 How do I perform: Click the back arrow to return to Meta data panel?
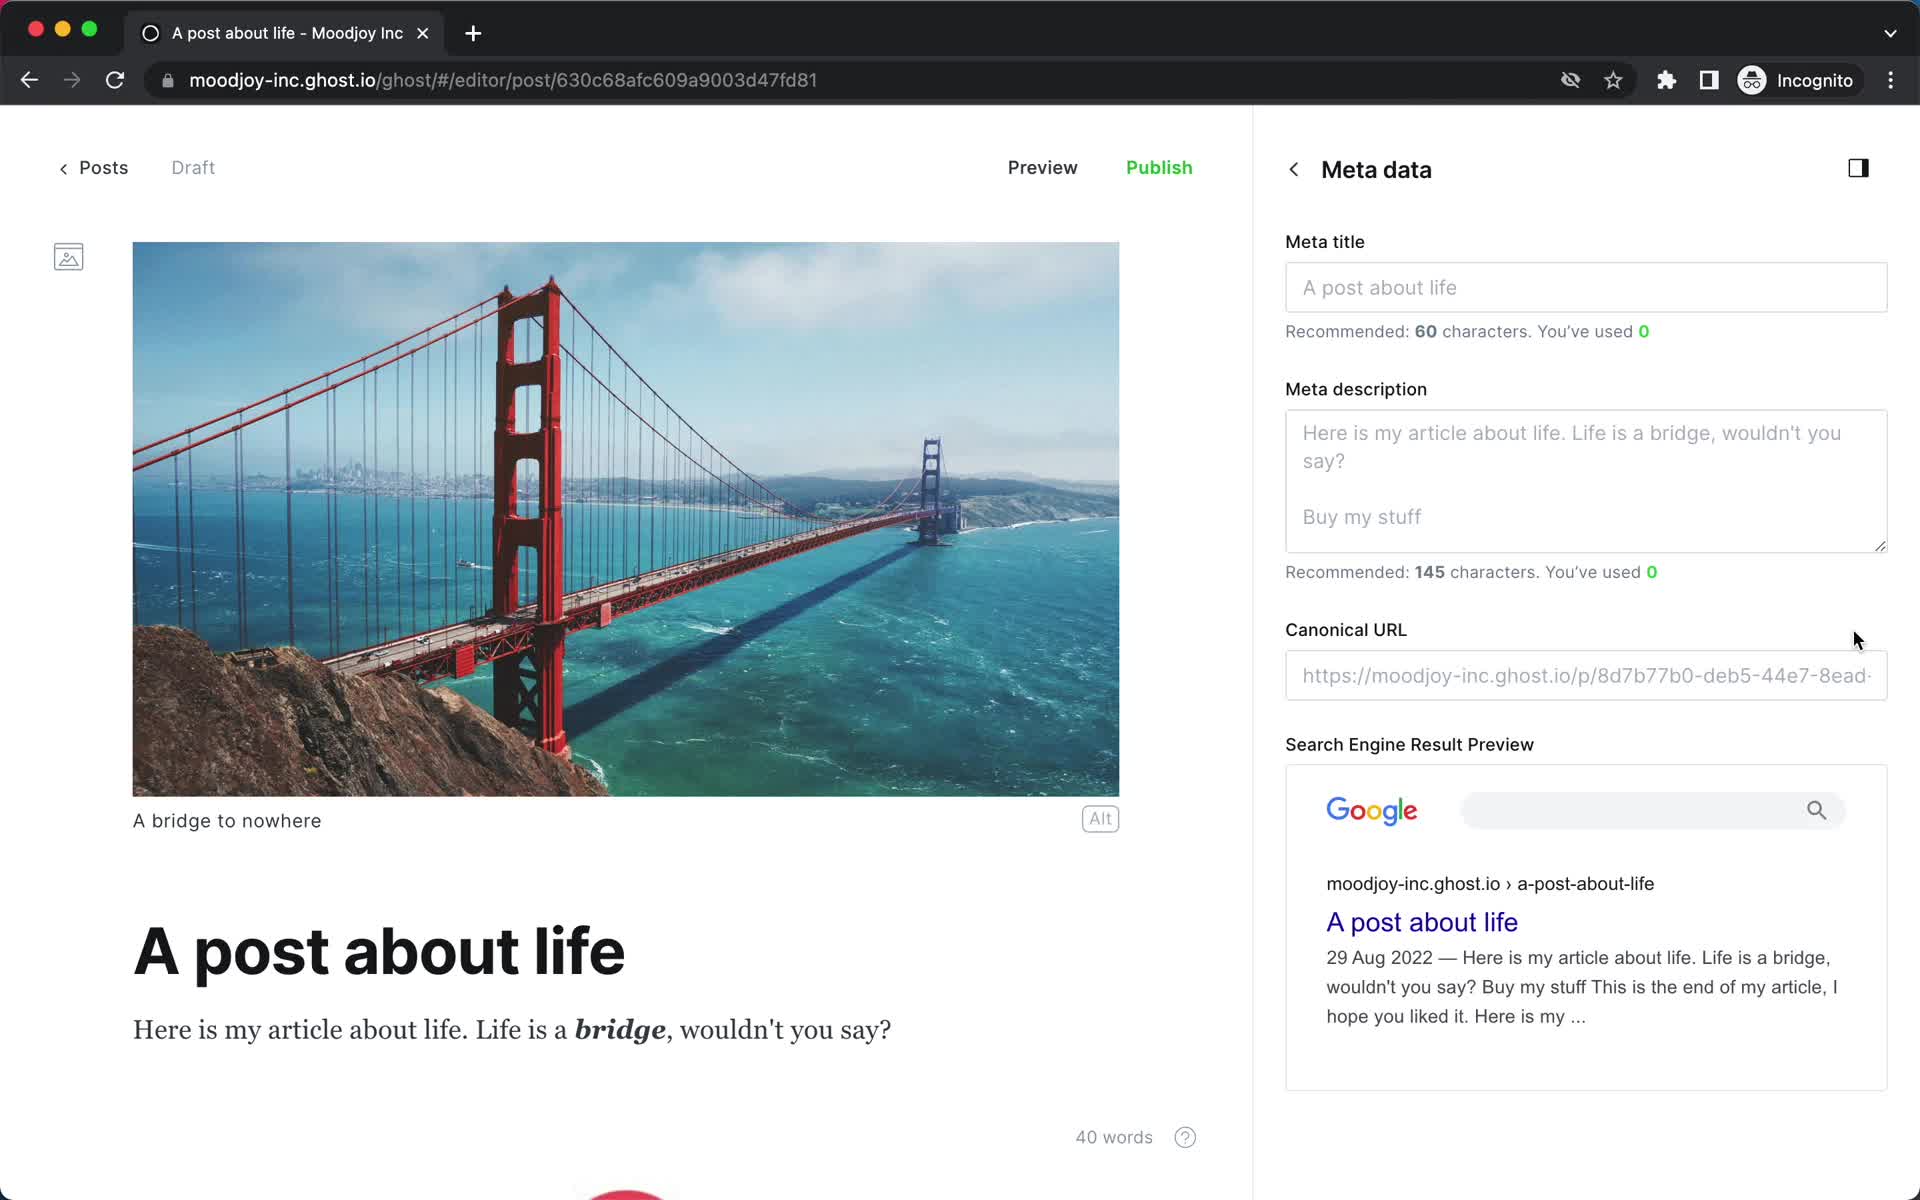click(x=1294, y=169)
